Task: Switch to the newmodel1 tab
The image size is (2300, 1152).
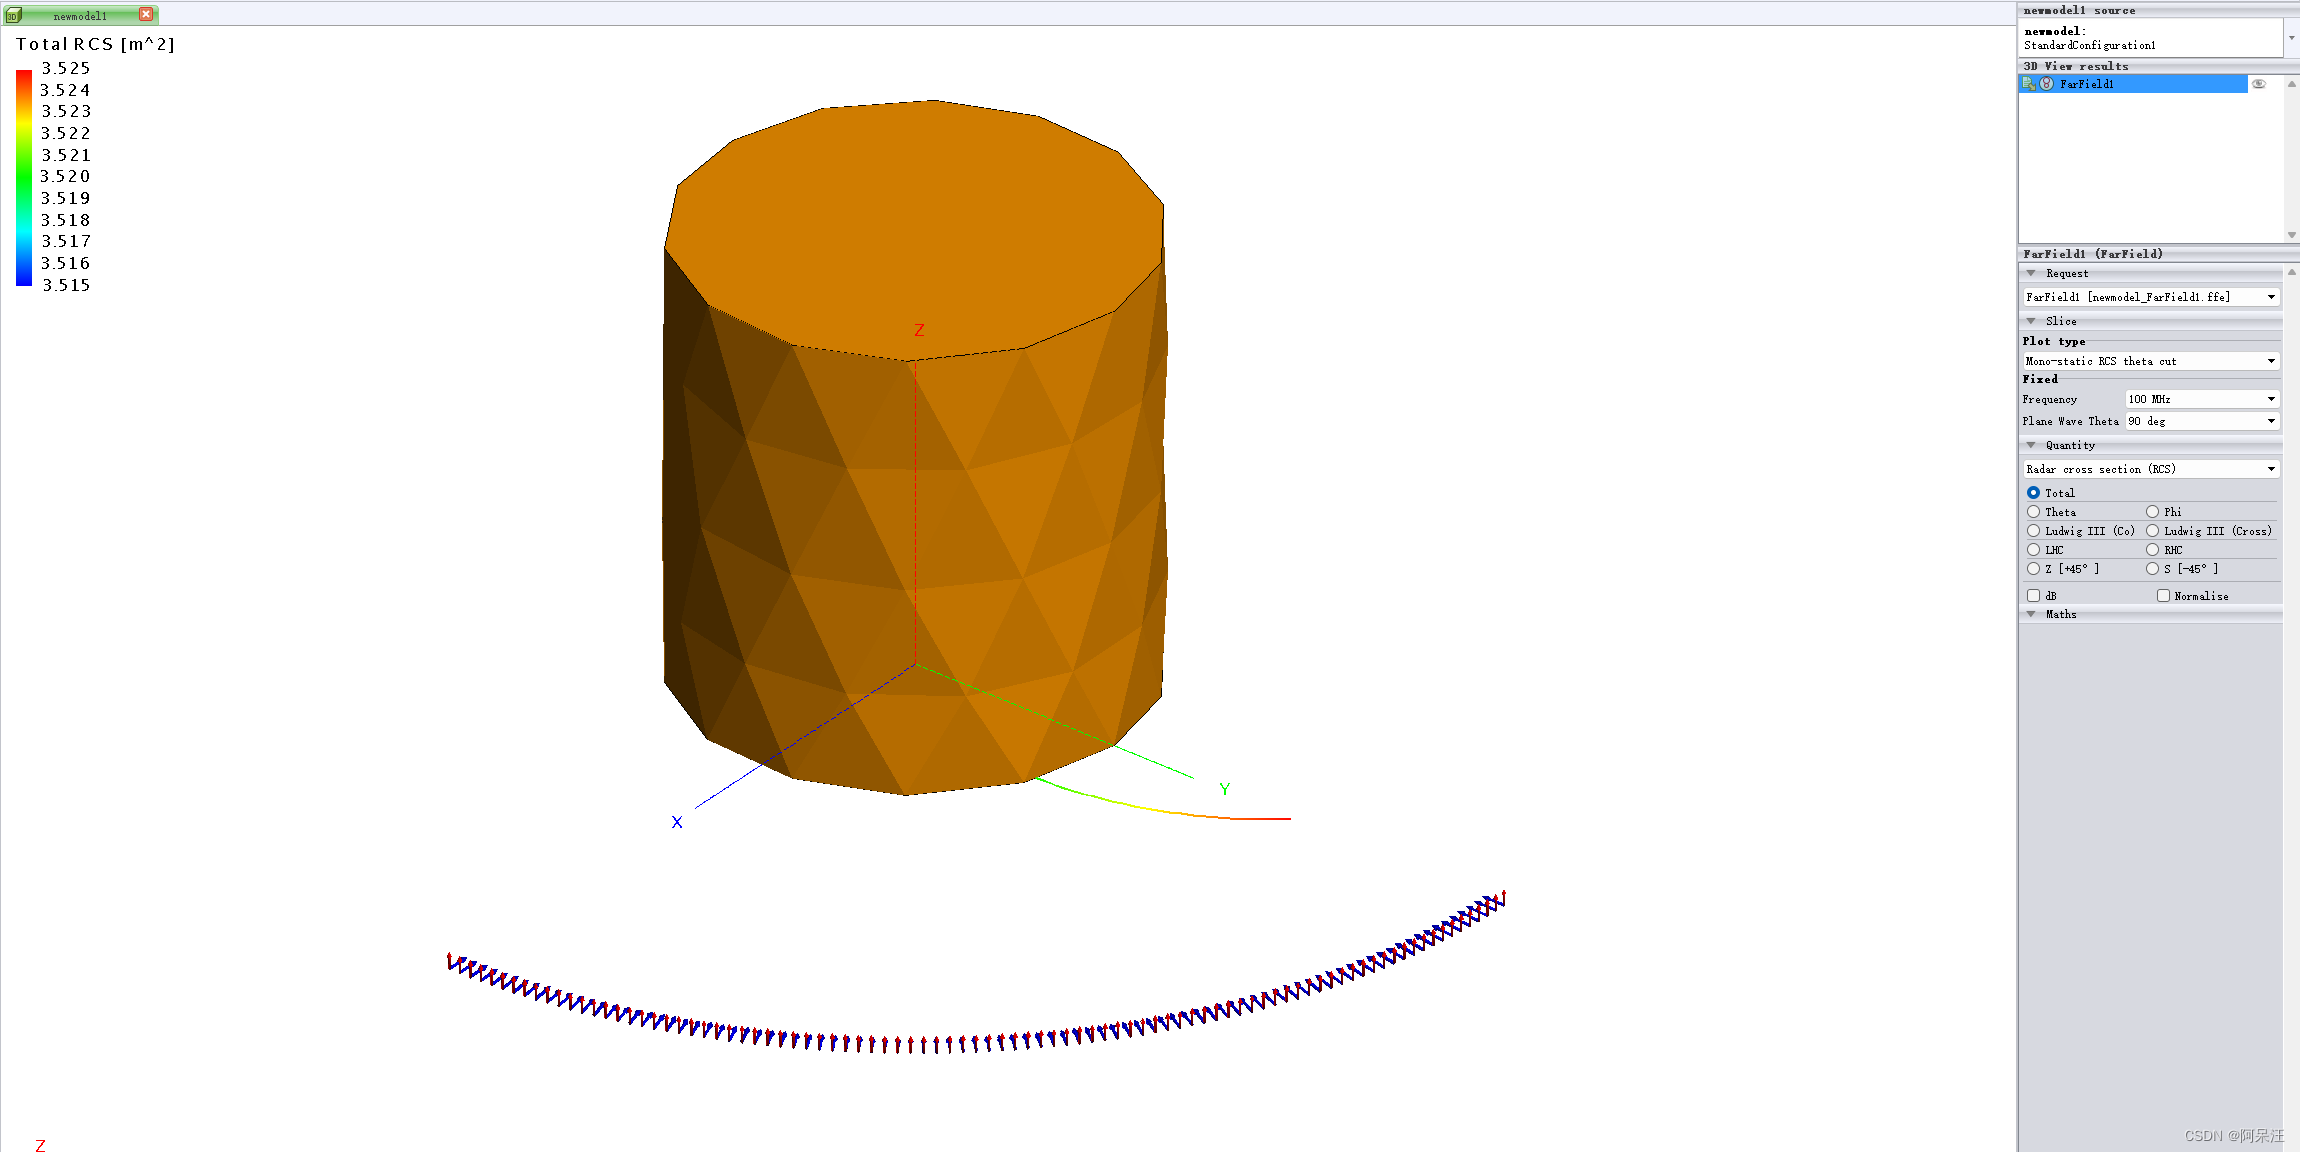Action: click(x=80, y=16)
